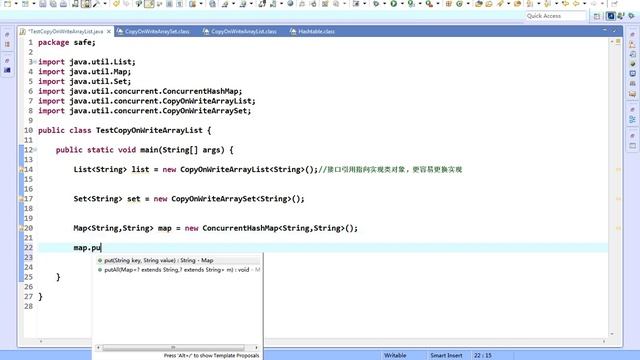Select the putAll(Map) proposal

178,270
